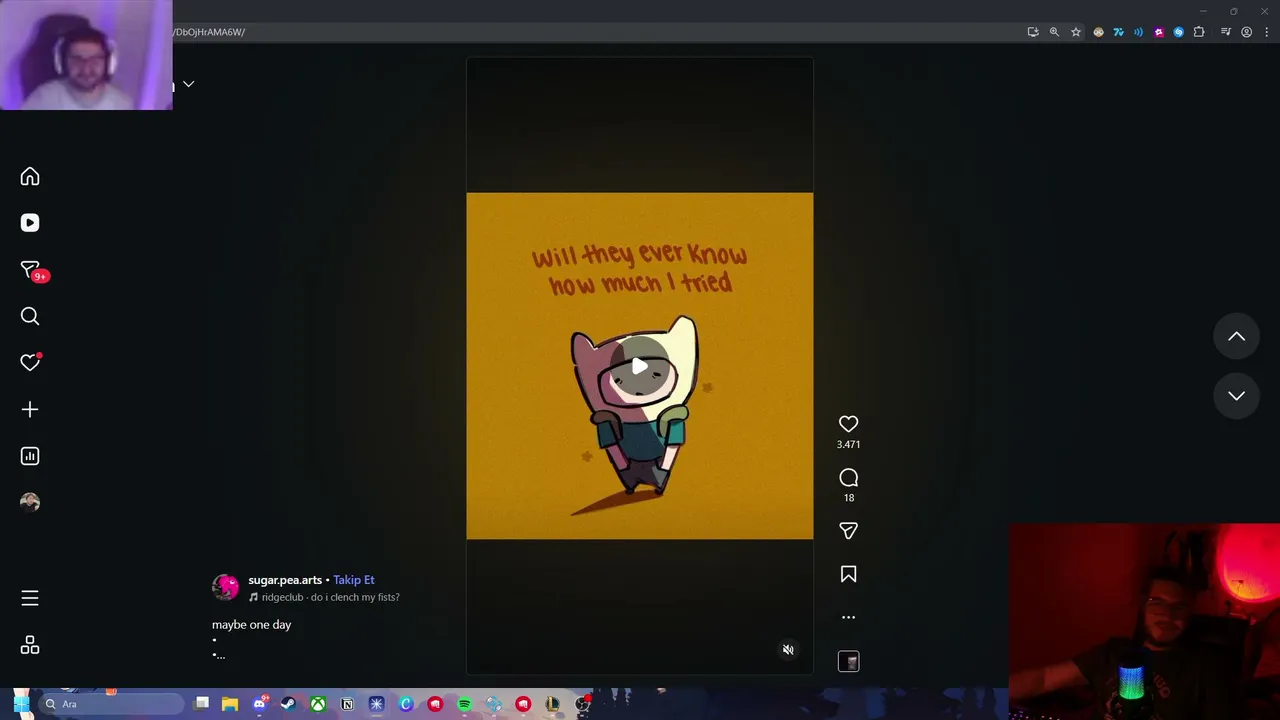Expand the dropdown chevron beside the webcam
Image resolution: width=1280 pixels, height=720 pixels.
click(188, 84)
